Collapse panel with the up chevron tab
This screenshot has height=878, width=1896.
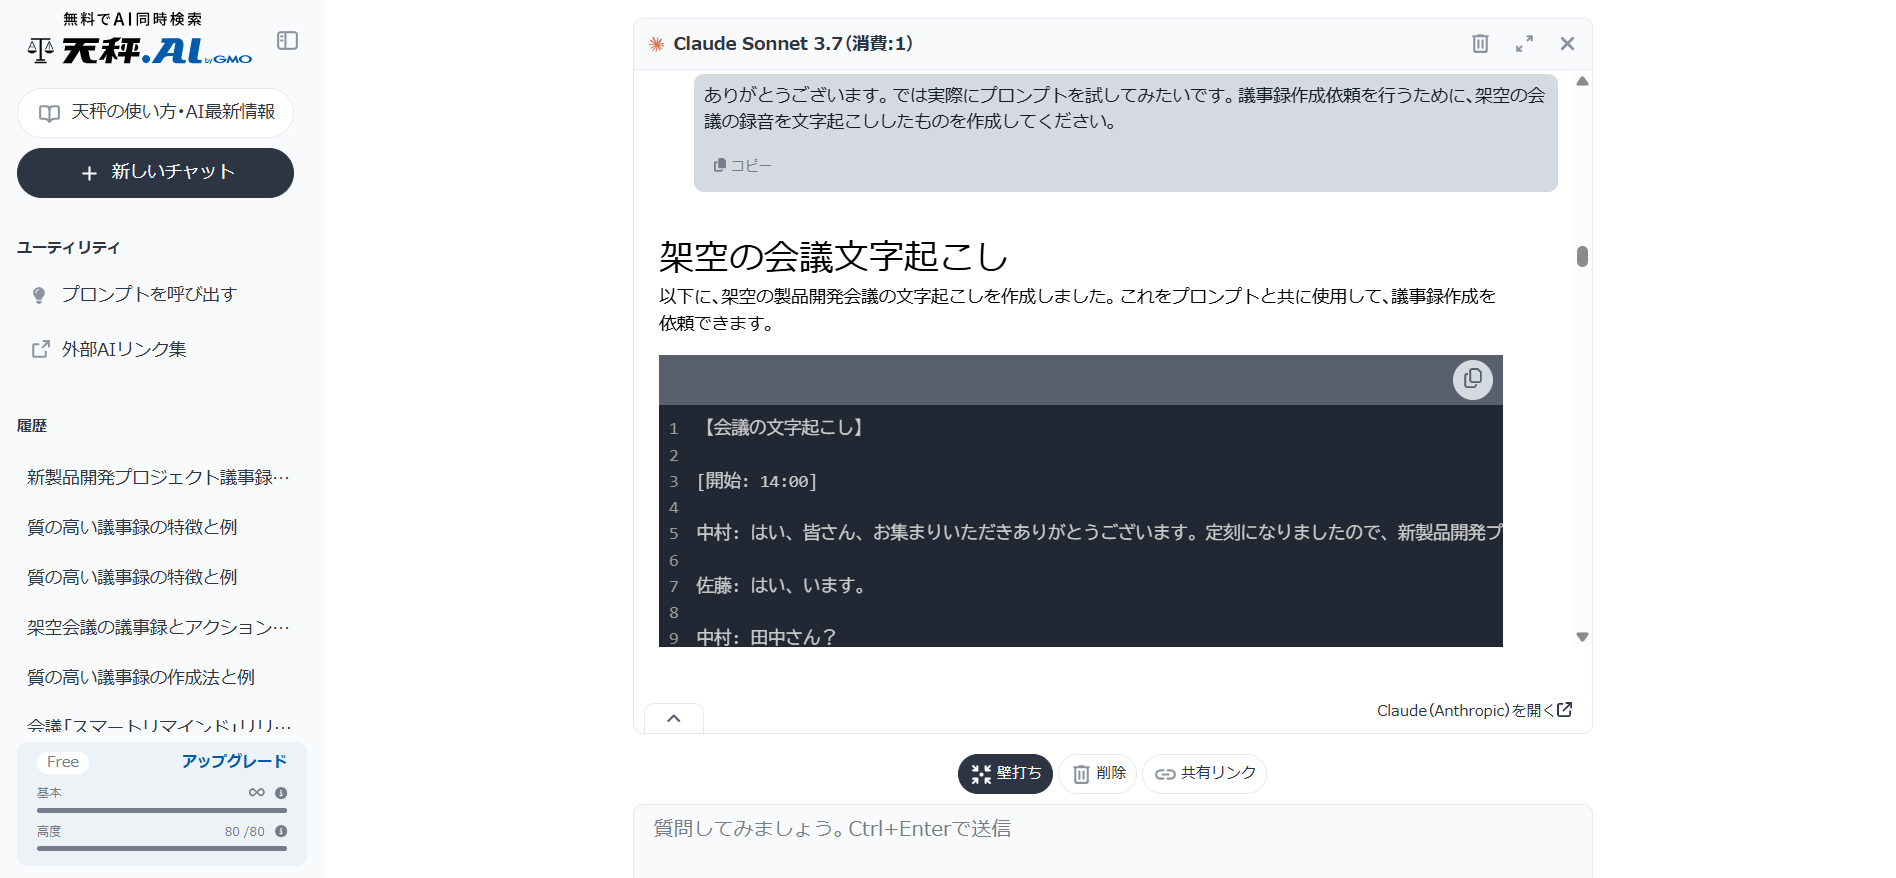click(674, 718)
